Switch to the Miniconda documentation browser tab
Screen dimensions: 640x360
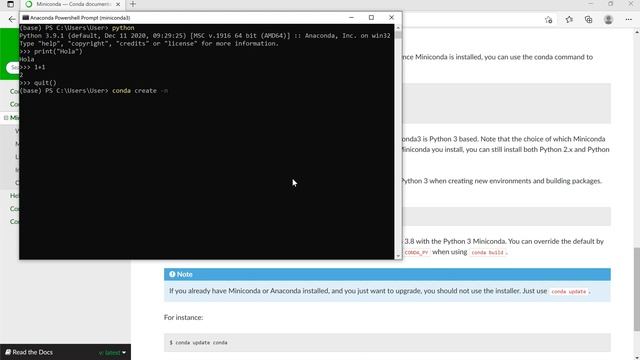(72, 4)
